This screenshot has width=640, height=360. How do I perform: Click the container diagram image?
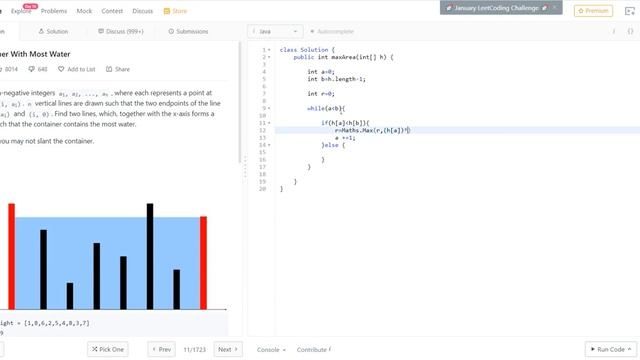point(113,256)
